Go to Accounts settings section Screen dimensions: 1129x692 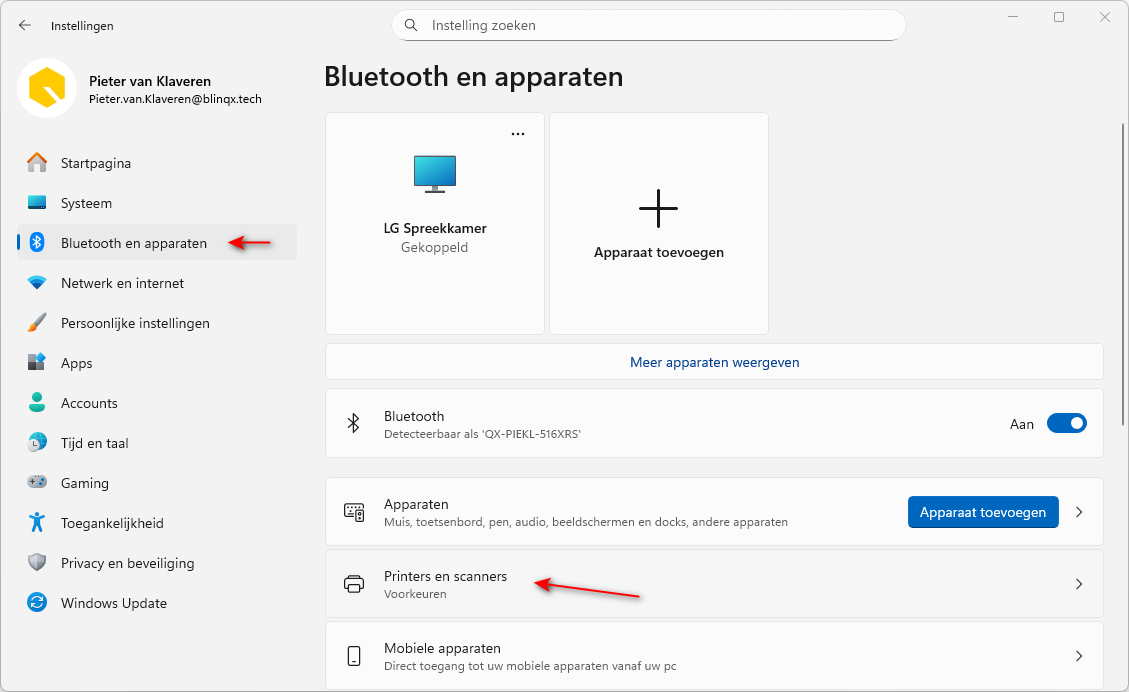89,403
